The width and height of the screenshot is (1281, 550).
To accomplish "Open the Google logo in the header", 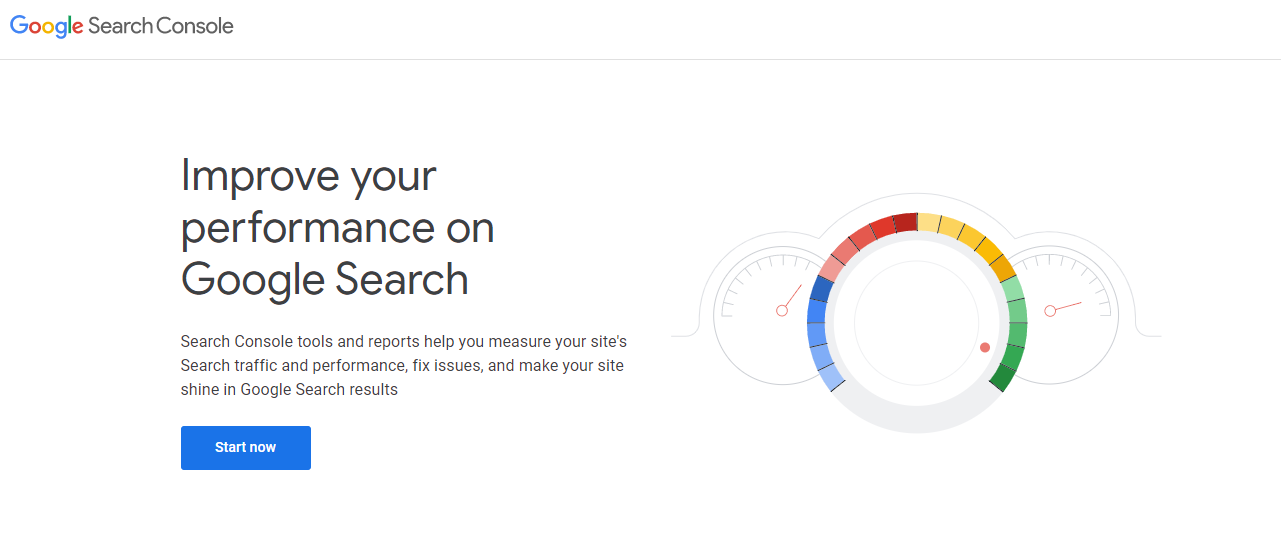I will (46, 27).
